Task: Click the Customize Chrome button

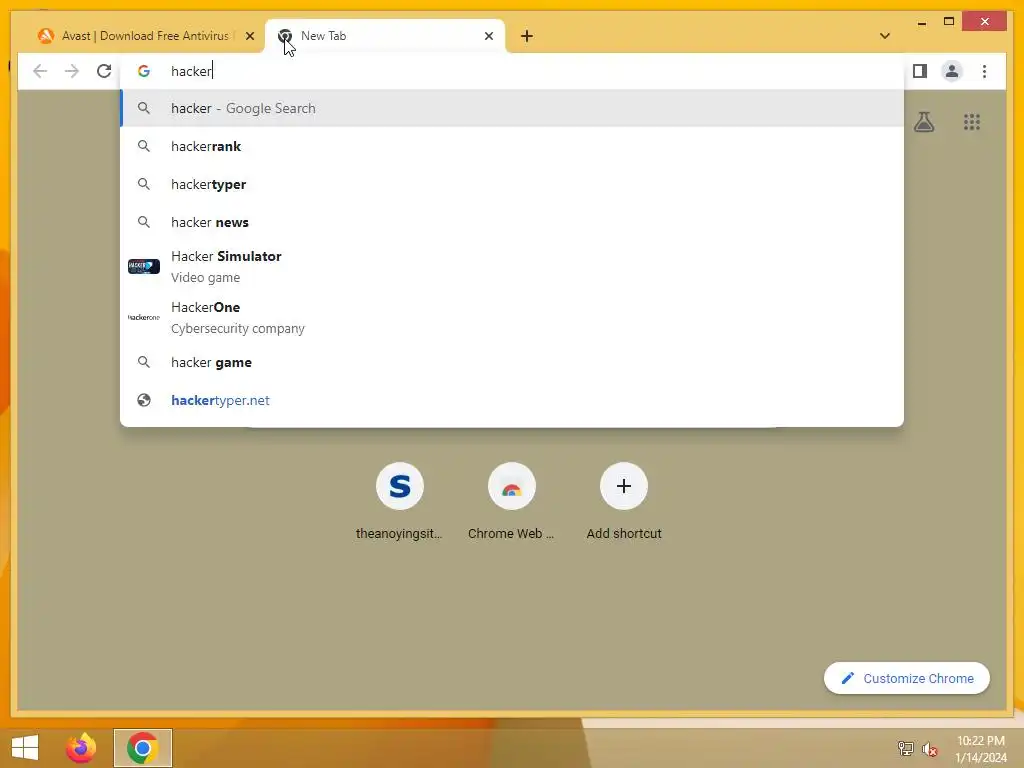Action: (907, 679)
